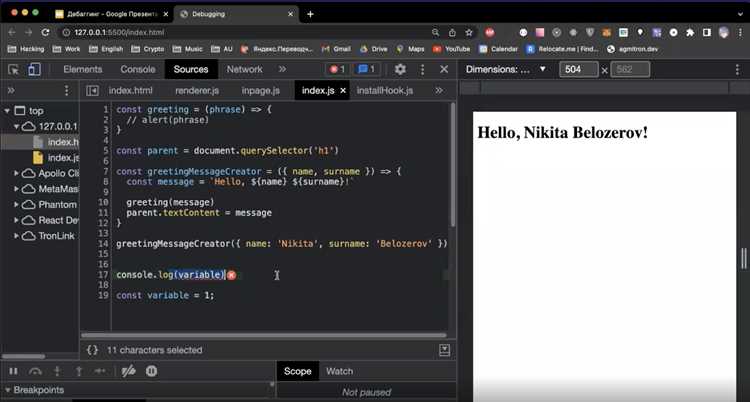Click the red error count badge
750x402 pixels.
coord(337,69)
